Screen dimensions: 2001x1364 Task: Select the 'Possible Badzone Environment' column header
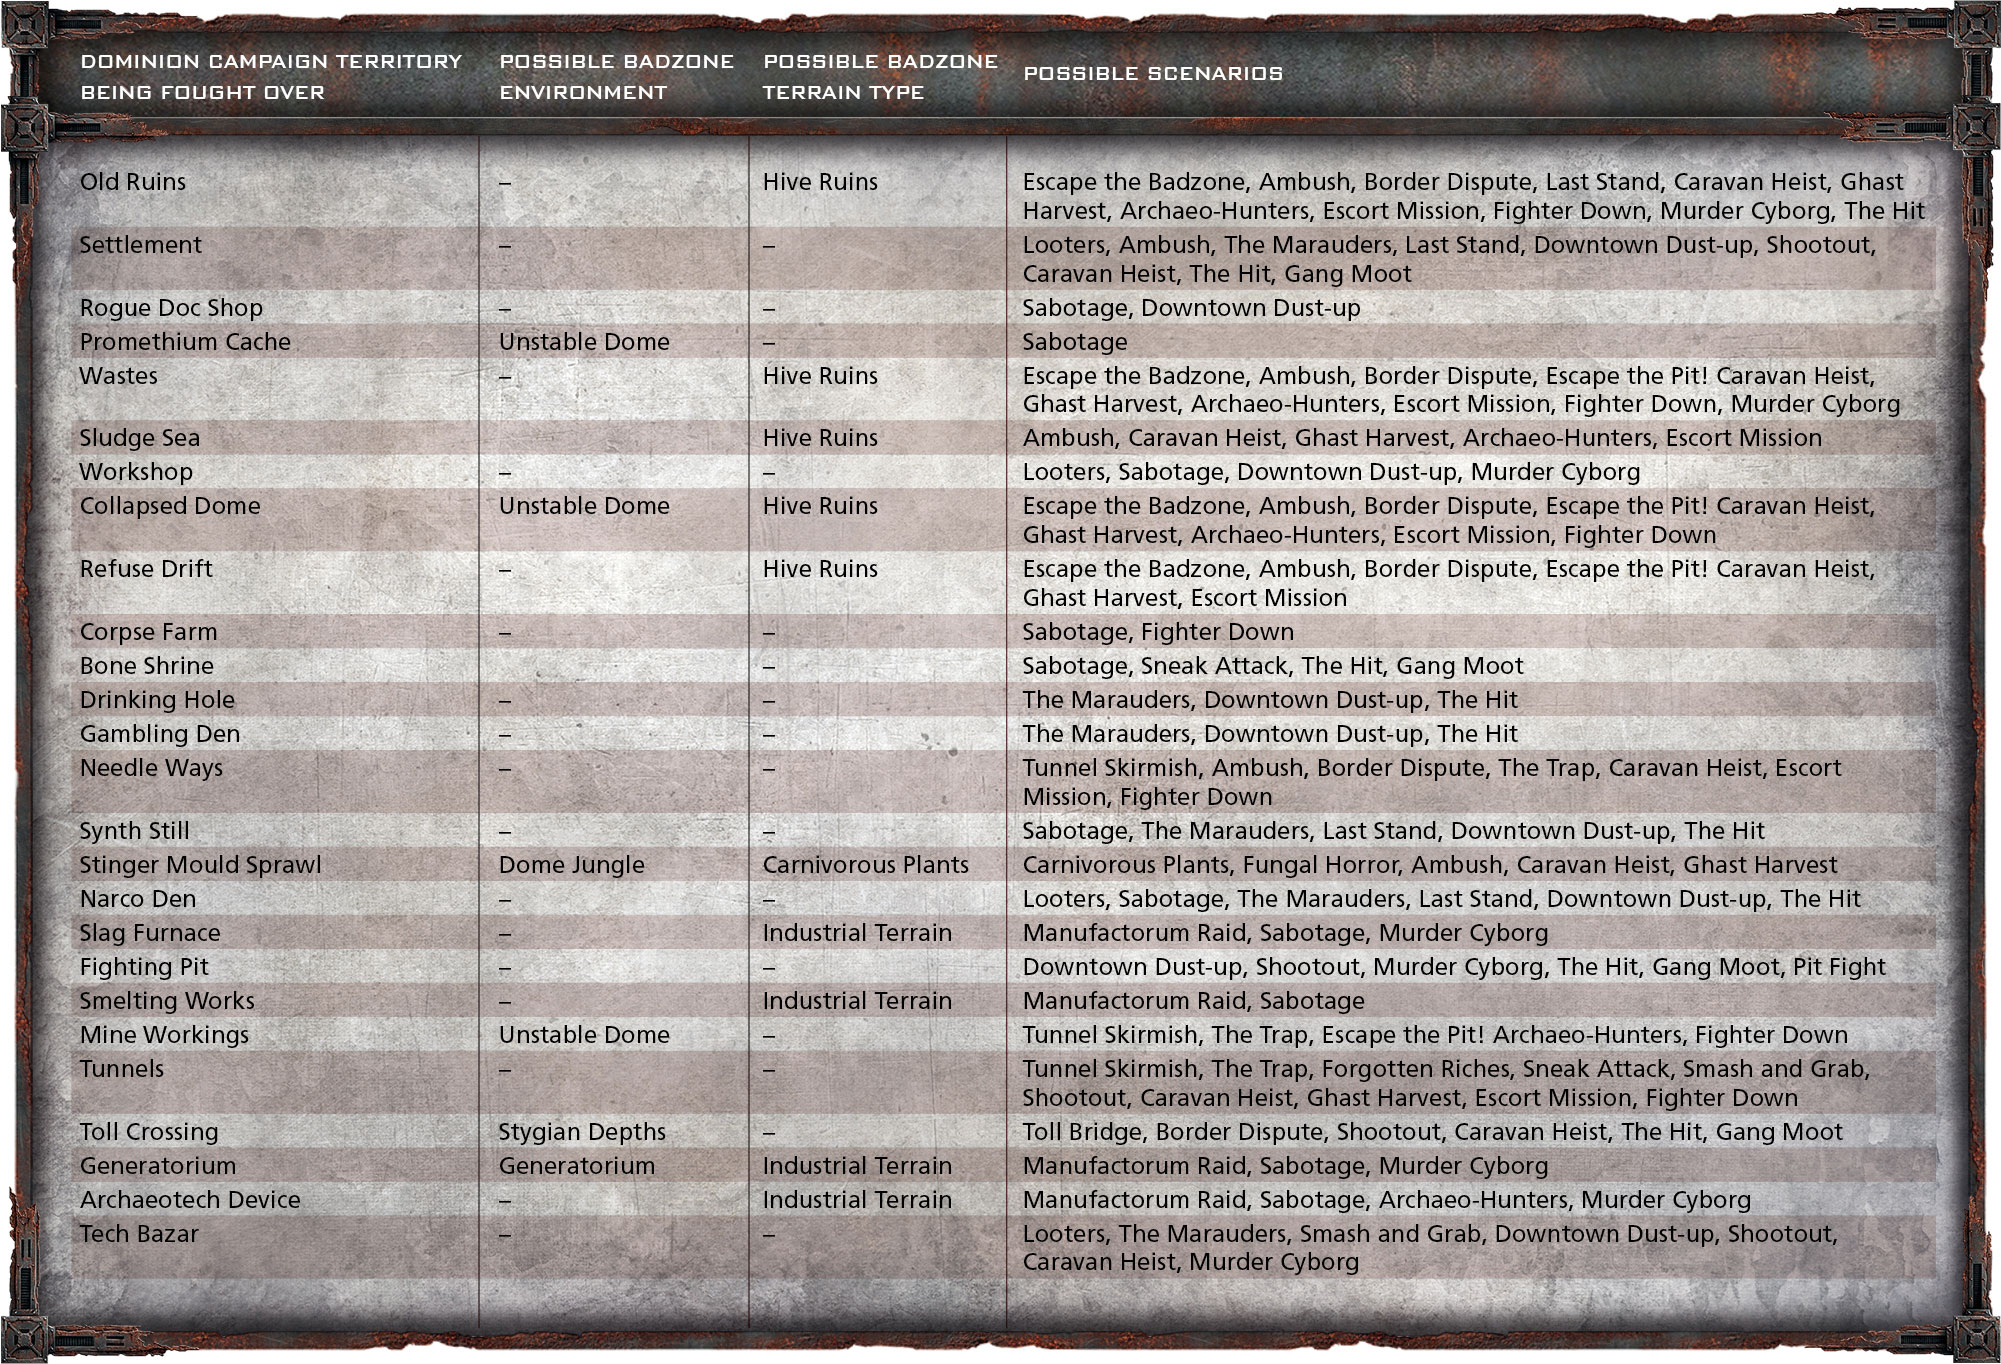[616, 76]
